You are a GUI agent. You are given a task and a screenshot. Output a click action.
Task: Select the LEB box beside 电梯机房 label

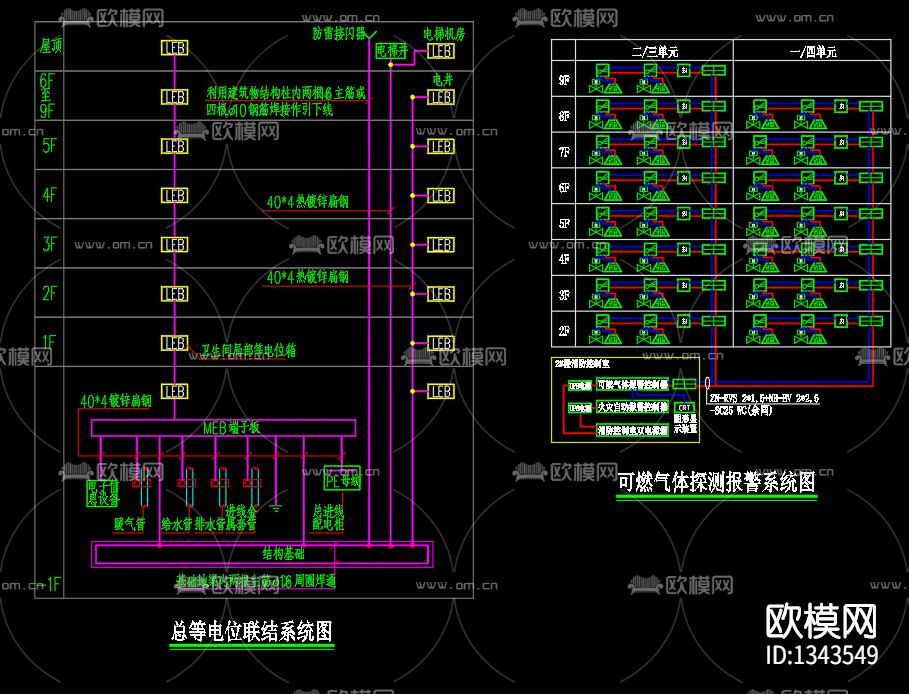coord(440,51)
